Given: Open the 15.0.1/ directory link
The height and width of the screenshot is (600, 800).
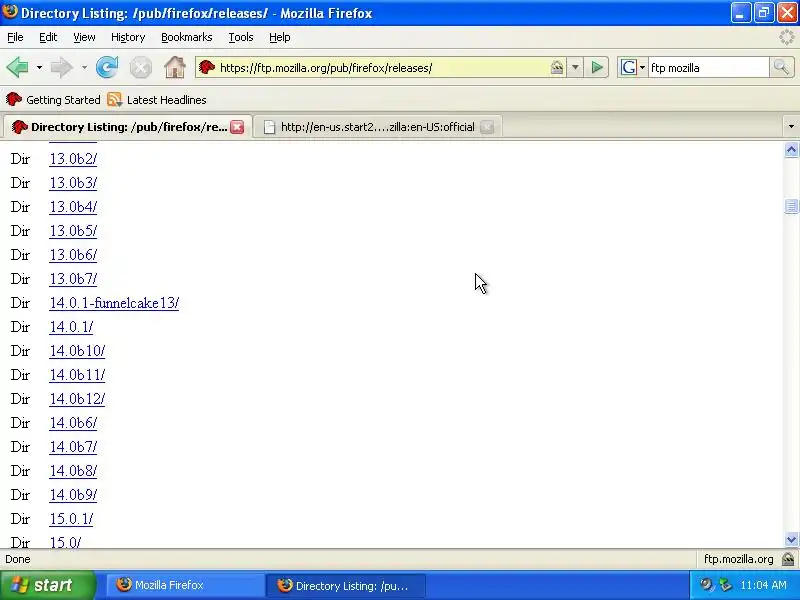Looking at the screenshot, I should pyautogui.click(x=71, y=518).
